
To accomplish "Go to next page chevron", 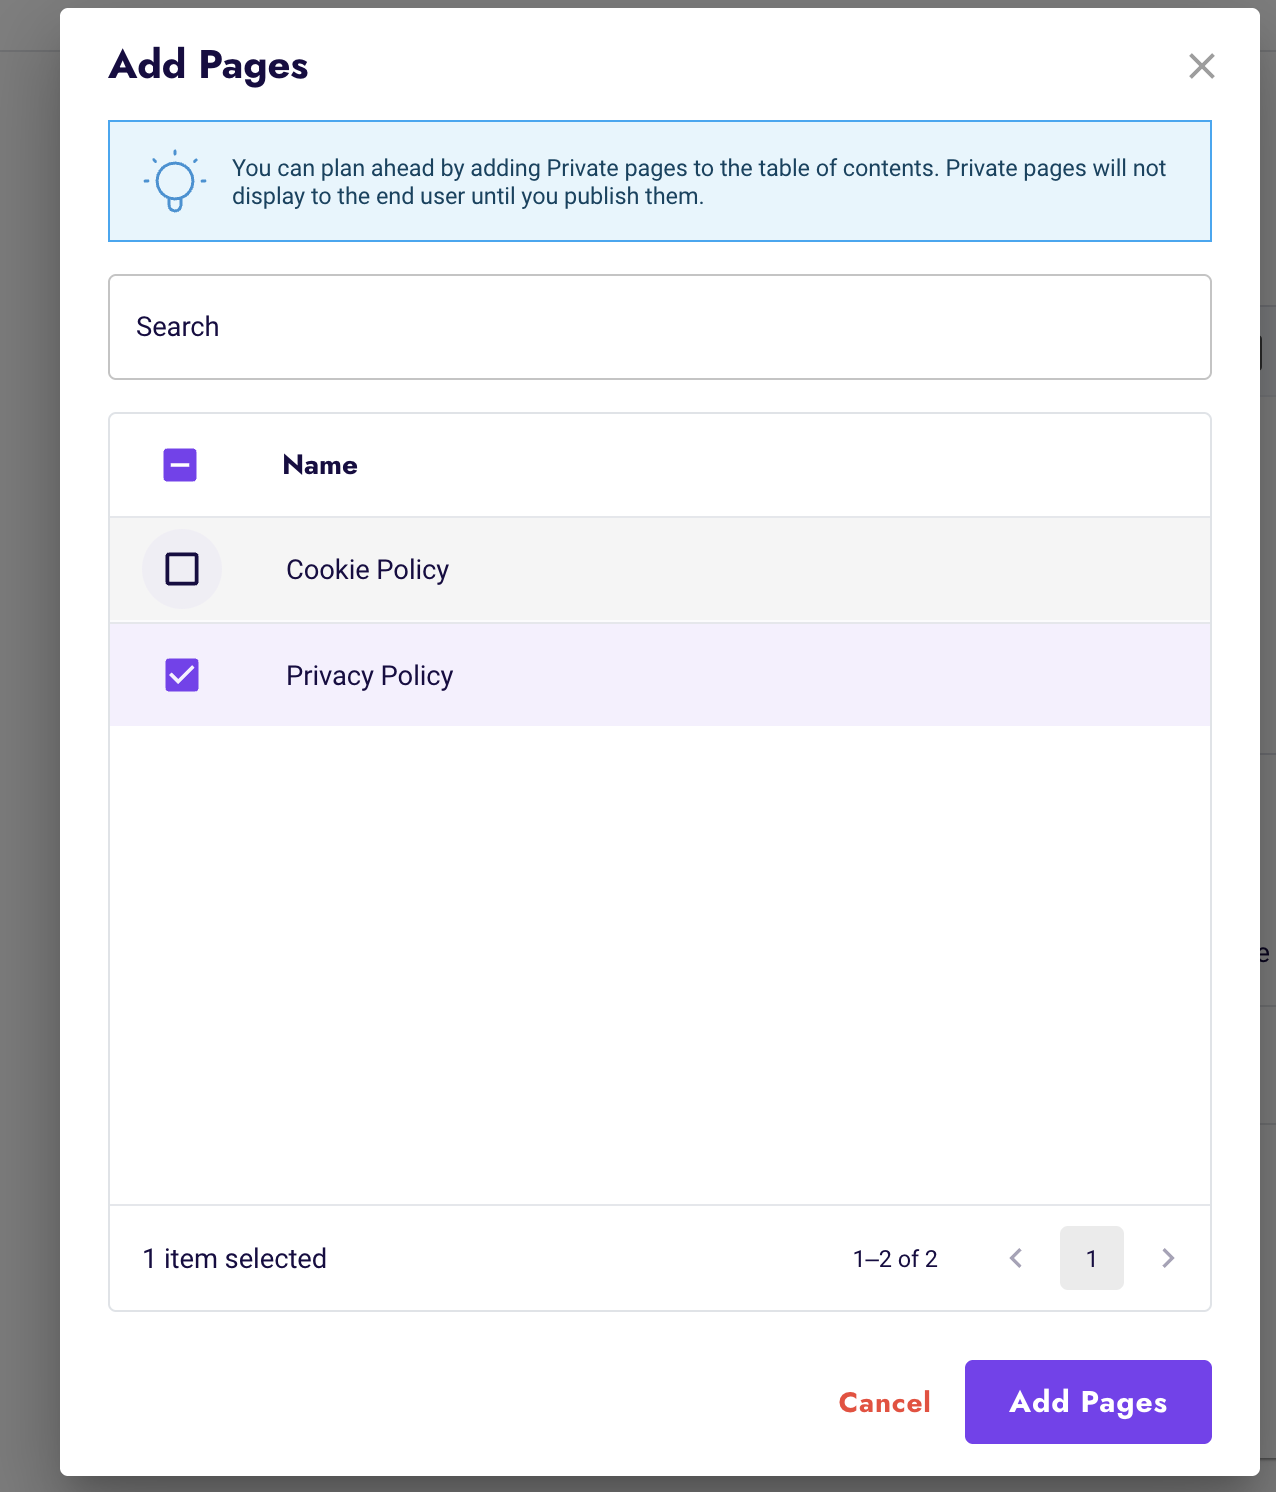I will click(x=1168, y=1258).
